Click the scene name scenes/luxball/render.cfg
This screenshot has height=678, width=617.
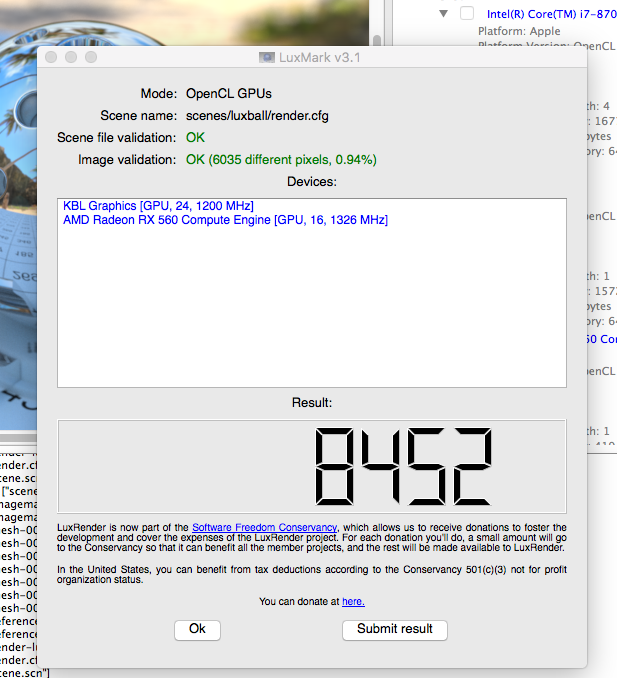point(257,116)
